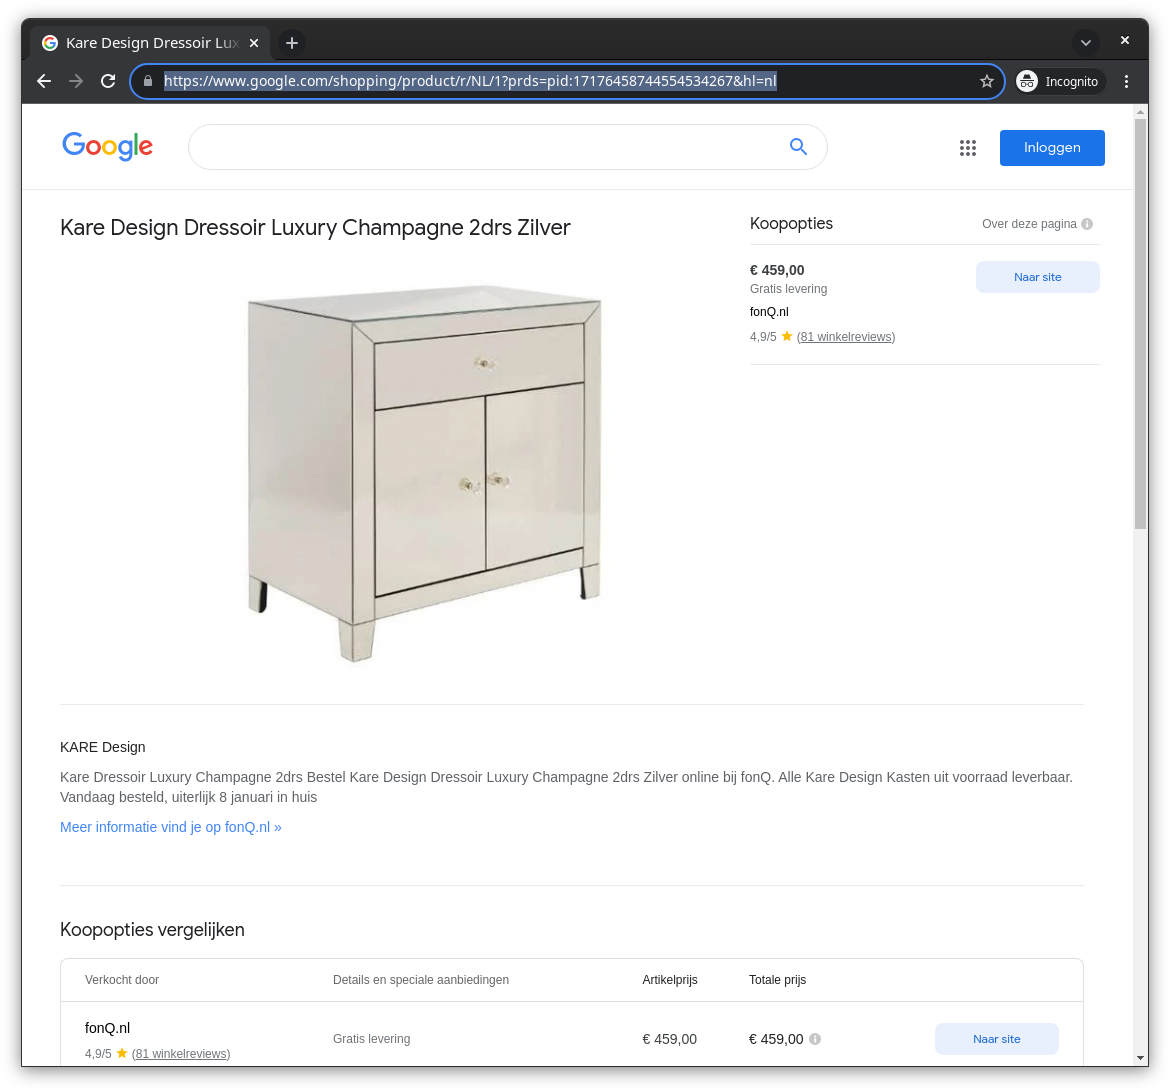
Task: Click fonQ.nl seller name in the comparison table
Action: (107, 1028)
